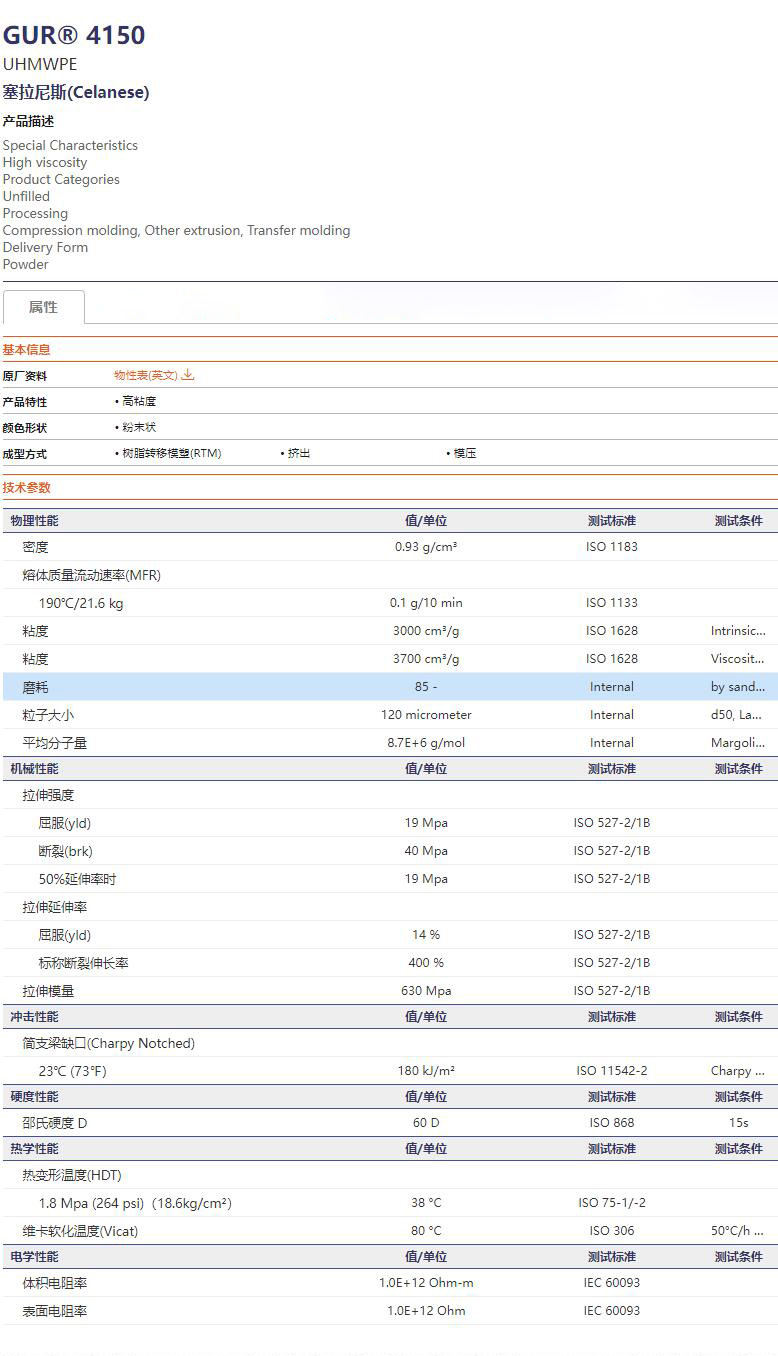Viewport: 778px width, 1356px height.
Task: Click the ISO 75-1/-2 test standard
Action: click(612, 1203)
